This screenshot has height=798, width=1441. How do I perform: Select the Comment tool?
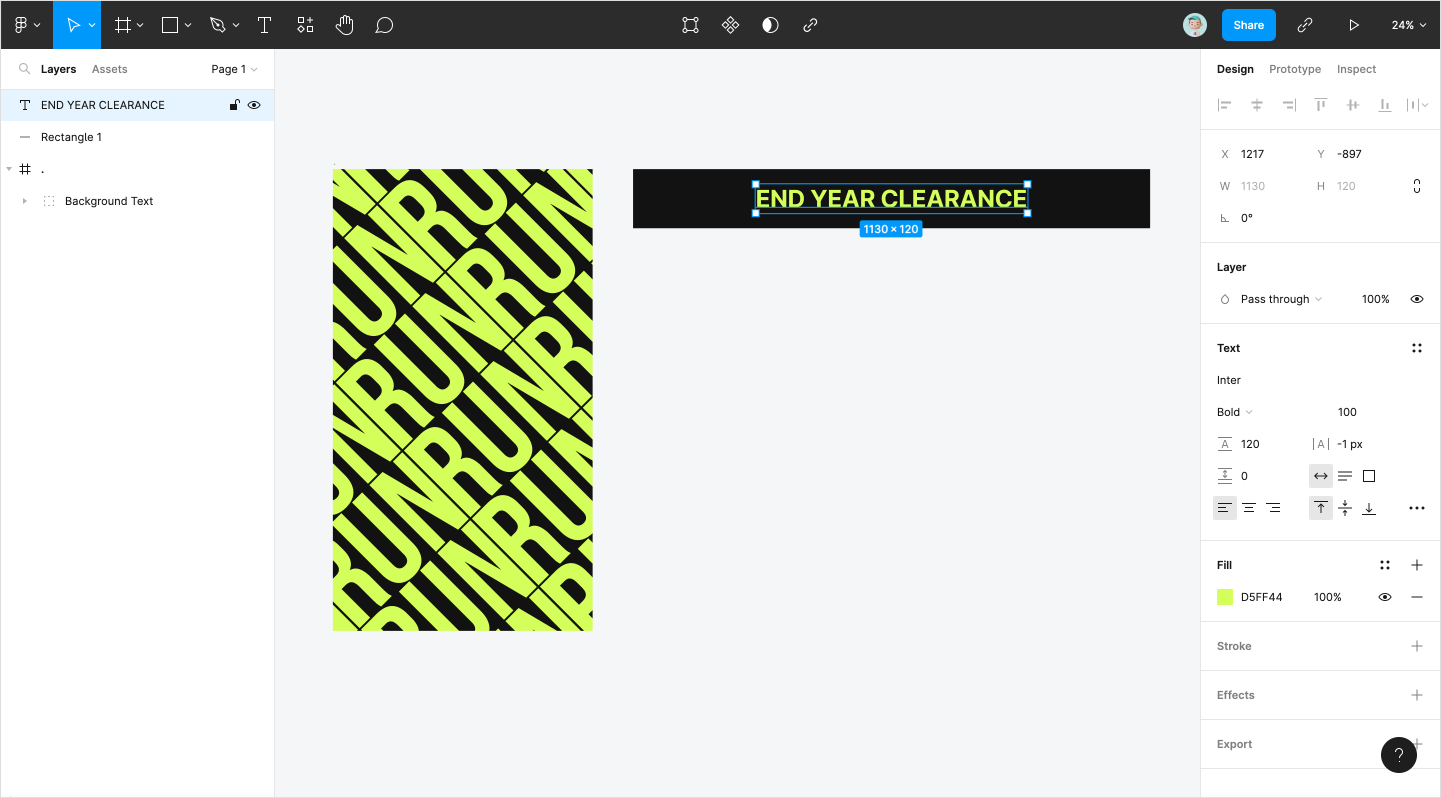pos(384,25)
